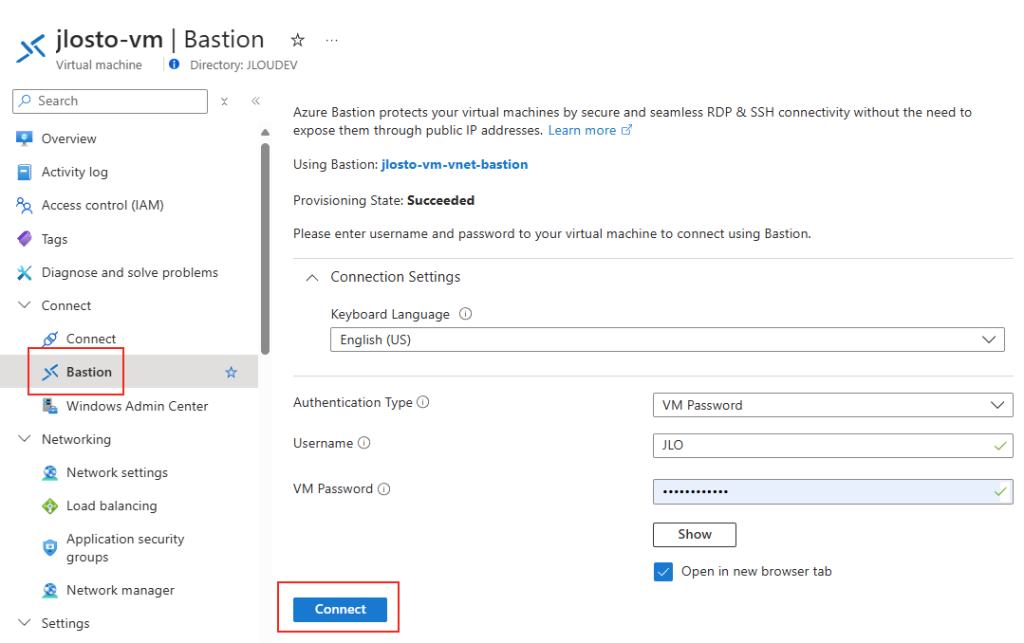The image size is (1024, 643).
Task: Click the Directory info icon
Action: (x=174, y=64)
